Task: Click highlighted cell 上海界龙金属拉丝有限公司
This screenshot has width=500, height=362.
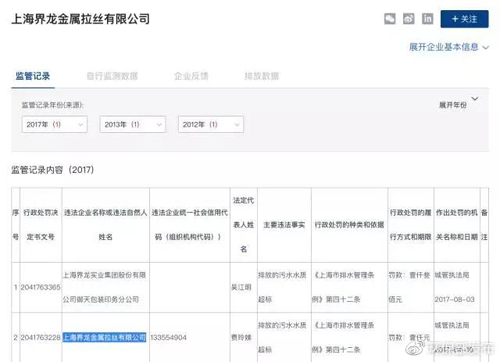Action: coord(104,337)
